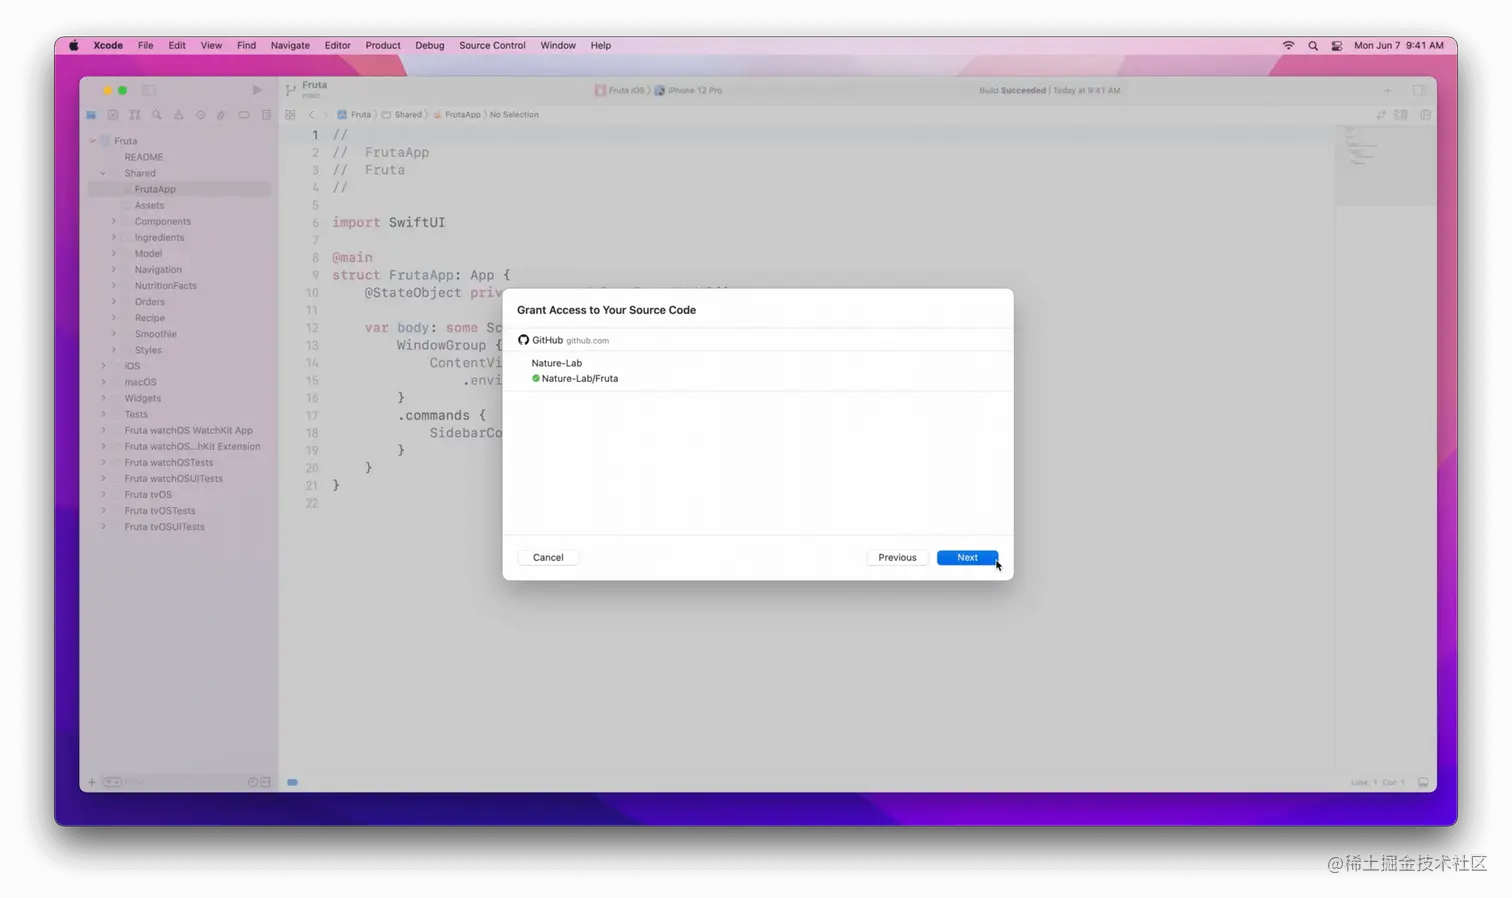Select FrutaApp in the navigator
1512x898 pixels.
click(x=179, y=189)
